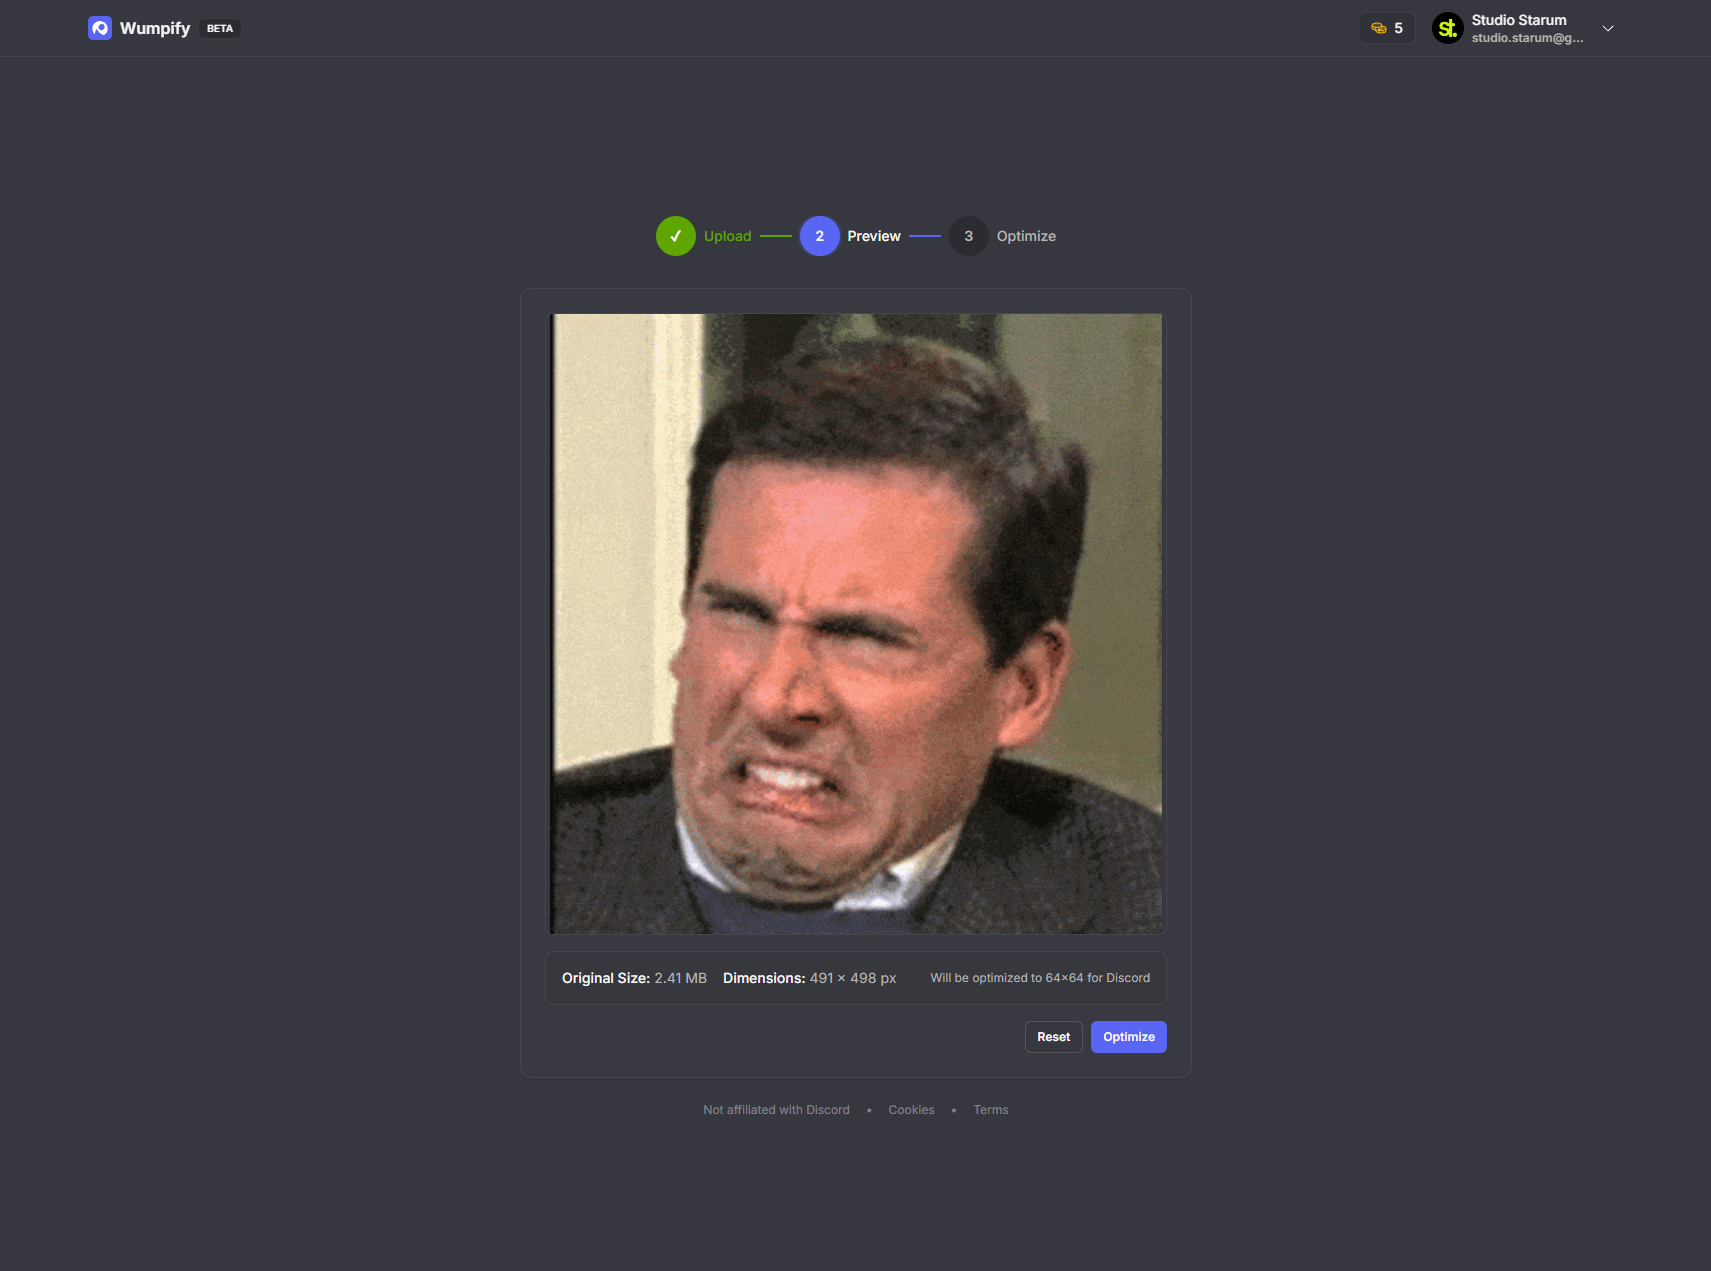1711x1271 pixels.
Task: Click the Reset button
Action: click(1053, 1036)
